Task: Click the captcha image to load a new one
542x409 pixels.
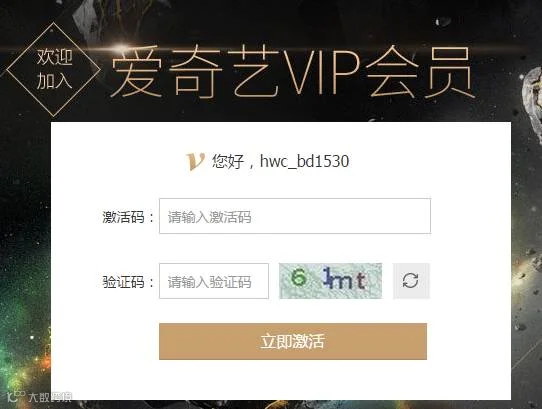Action: [330, 281]
